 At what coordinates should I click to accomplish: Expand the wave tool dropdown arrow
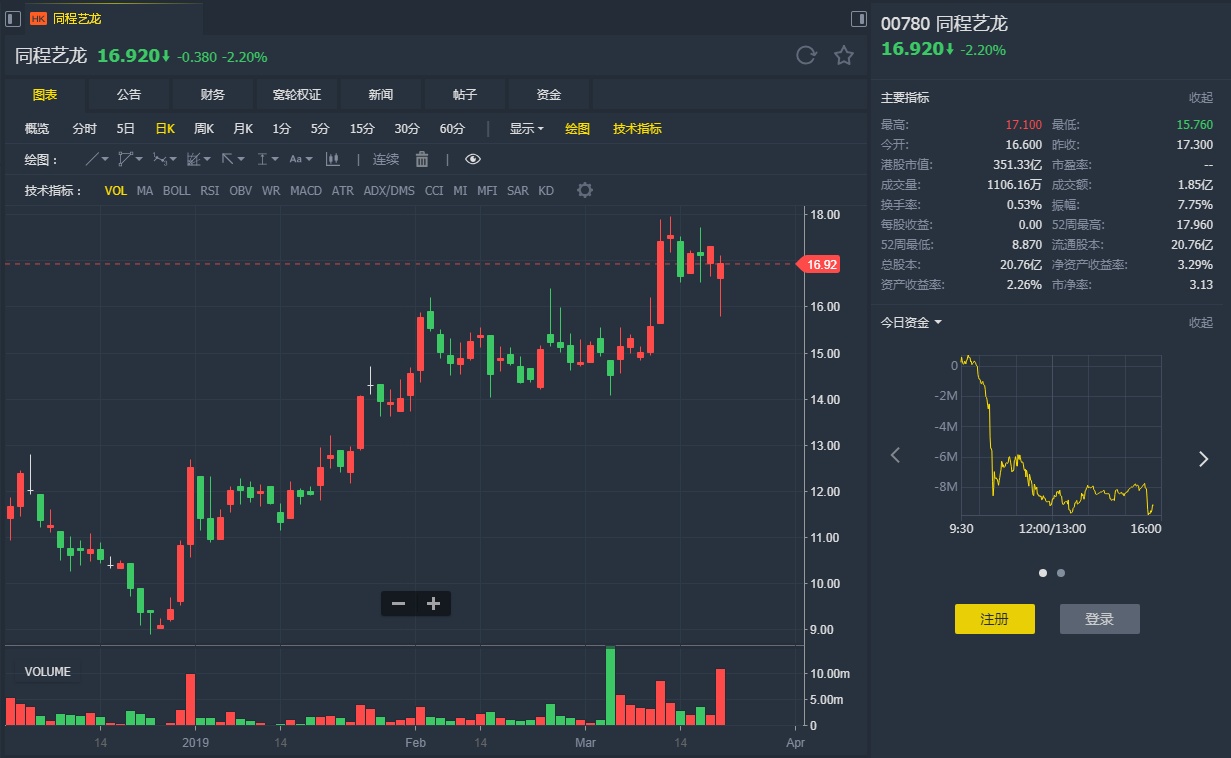tap(173, 159)
